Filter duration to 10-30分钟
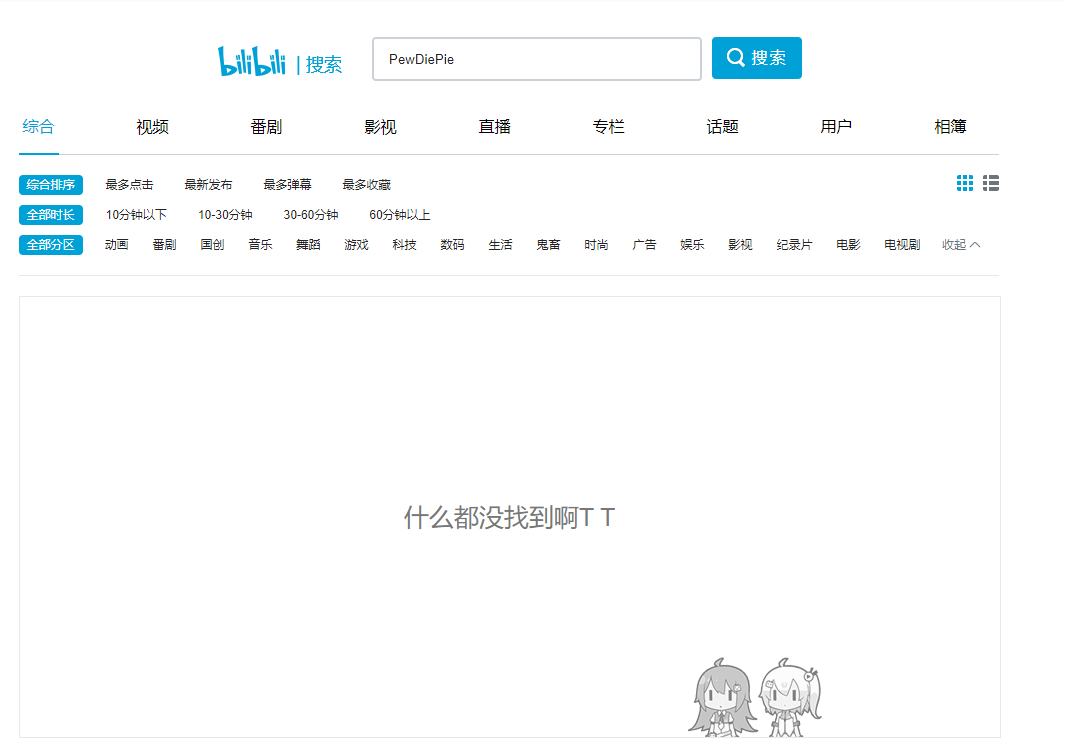Screen dimensions: 1065x748 tap(225, 215)
